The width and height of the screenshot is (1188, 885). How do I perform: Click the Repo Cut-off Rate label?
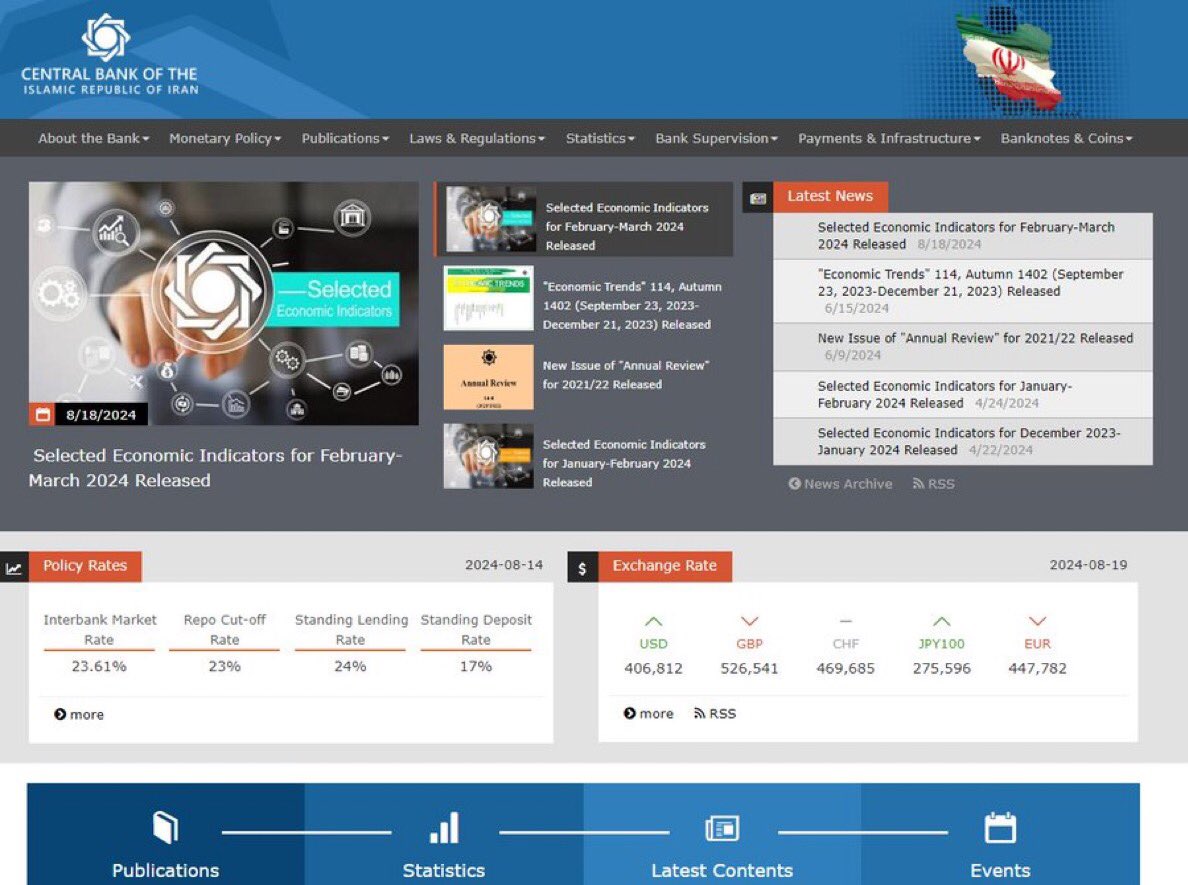pos(224,630)
